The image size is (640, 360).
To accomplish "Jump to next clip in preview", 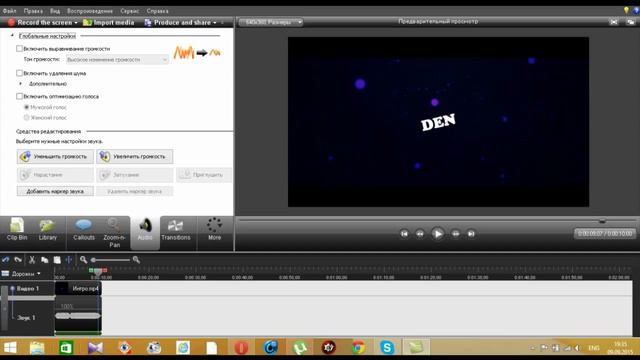I will (x=471, y=234).
